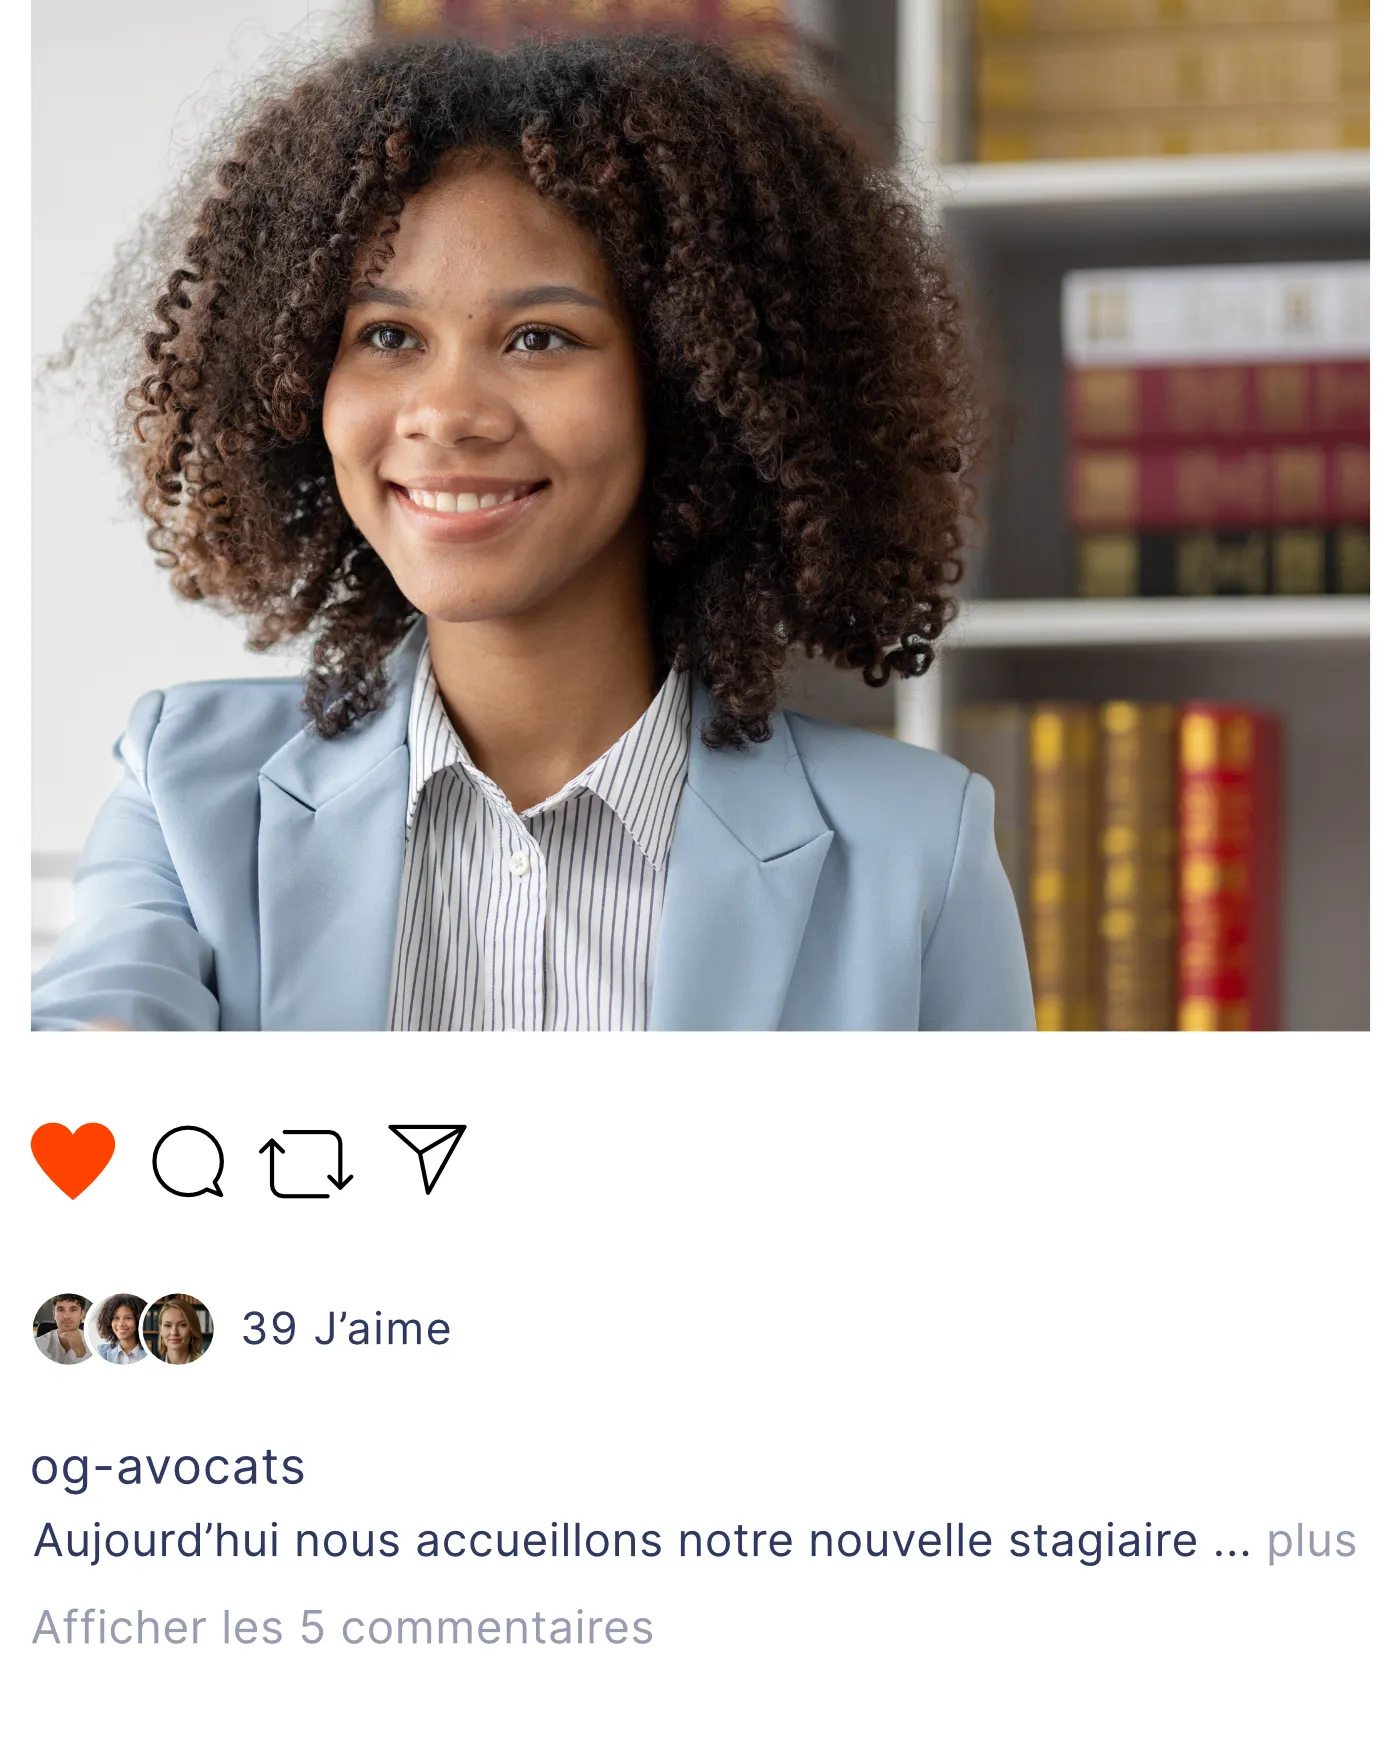Click the word "J'aime" beside the avatars
This screenshot has width=1400, height=1748.
(383, 1329)
